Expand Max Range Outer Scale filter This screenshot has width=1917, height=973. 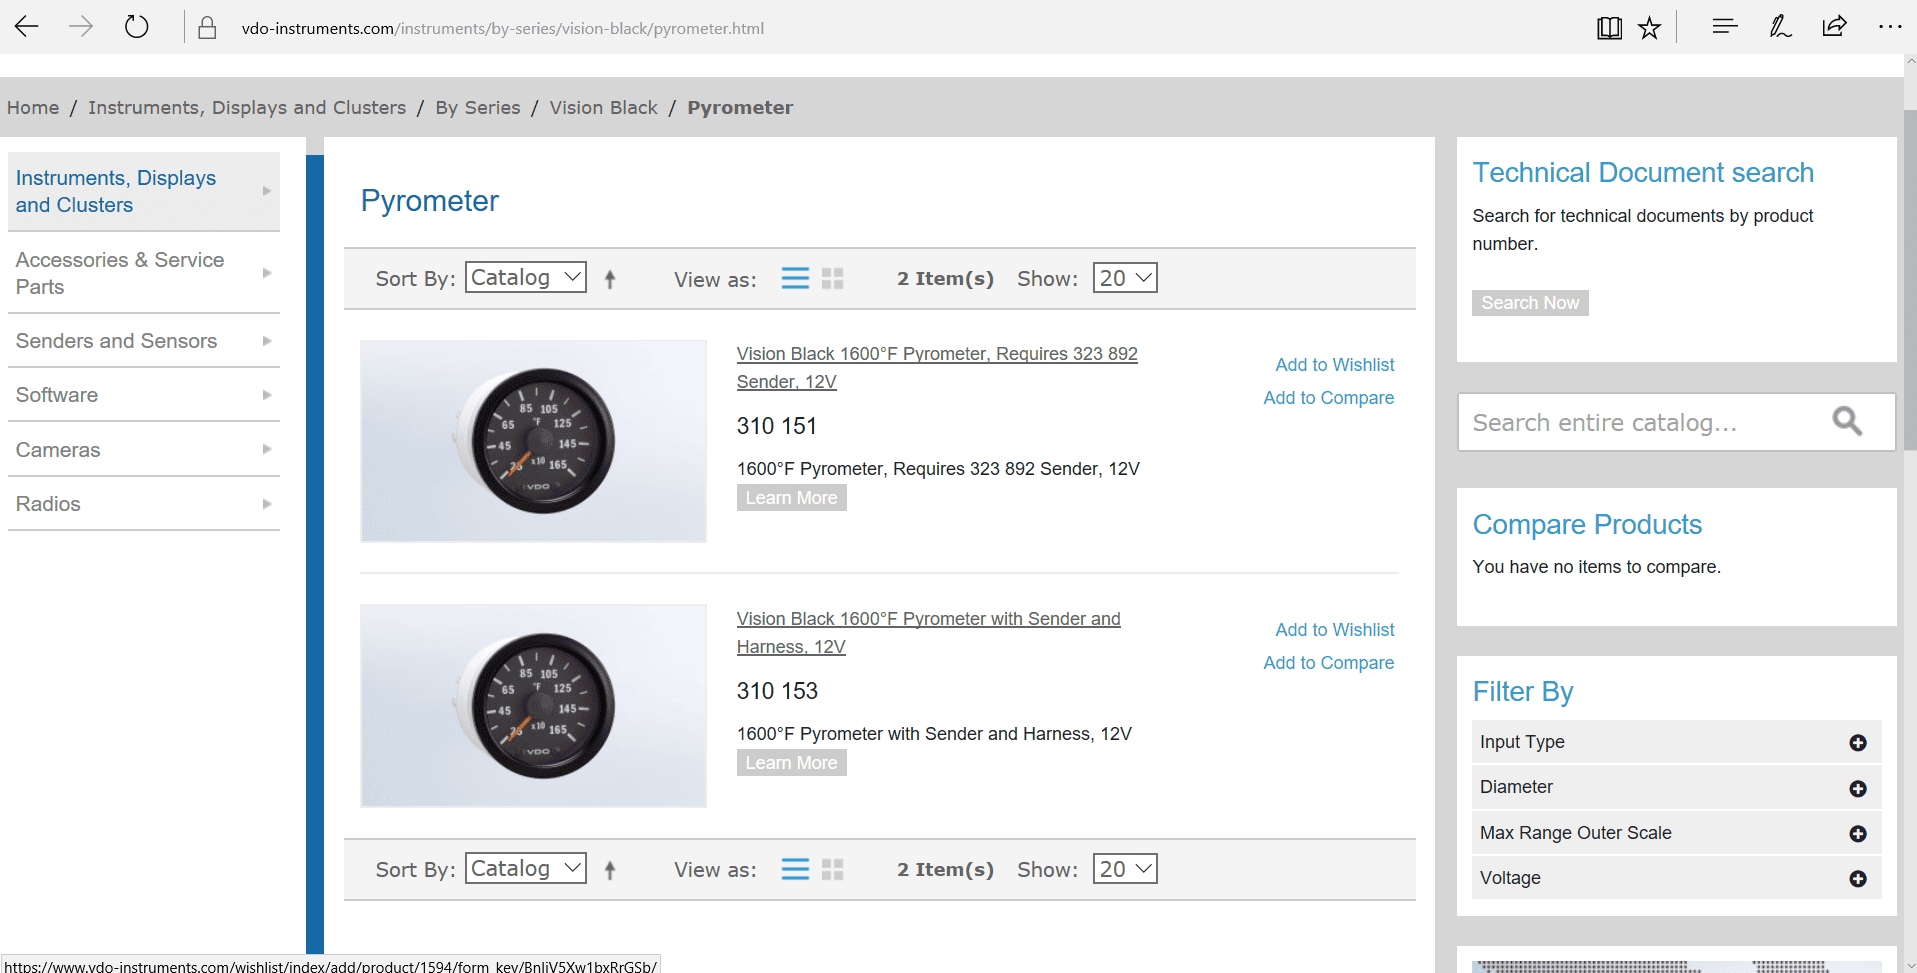(x=1858, y=834)
